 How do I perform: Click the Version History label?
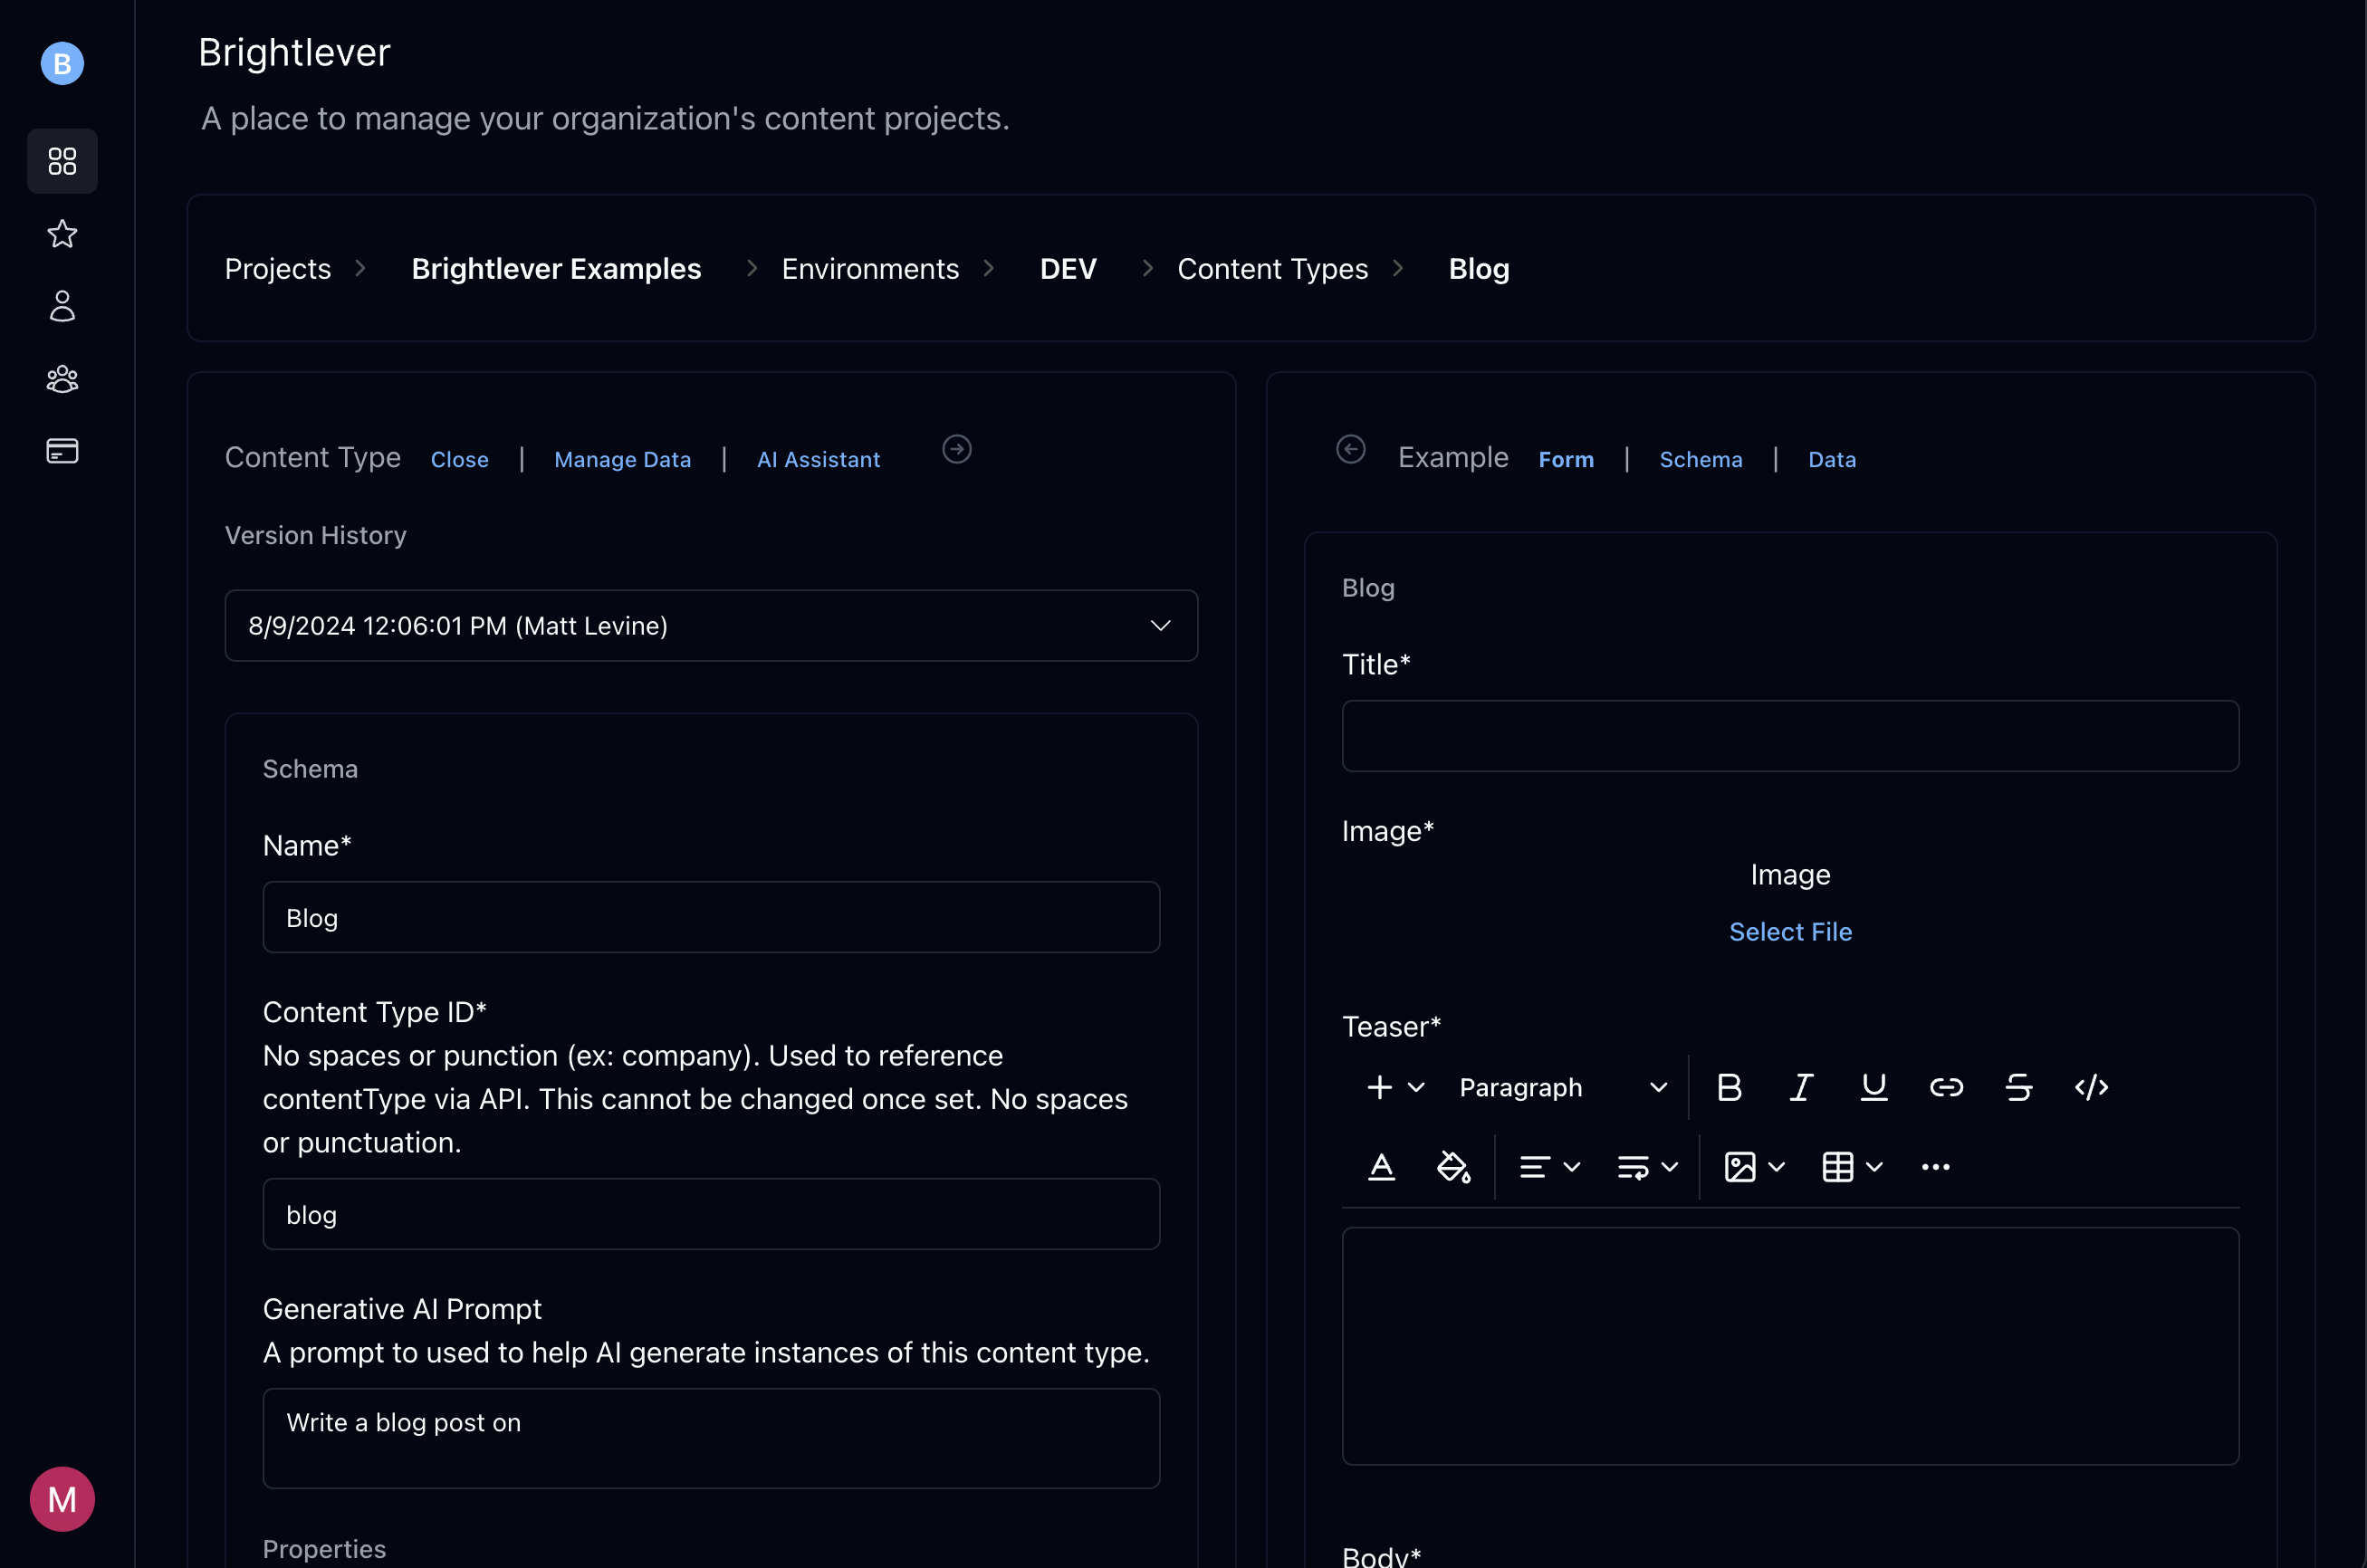coord(315,536)
